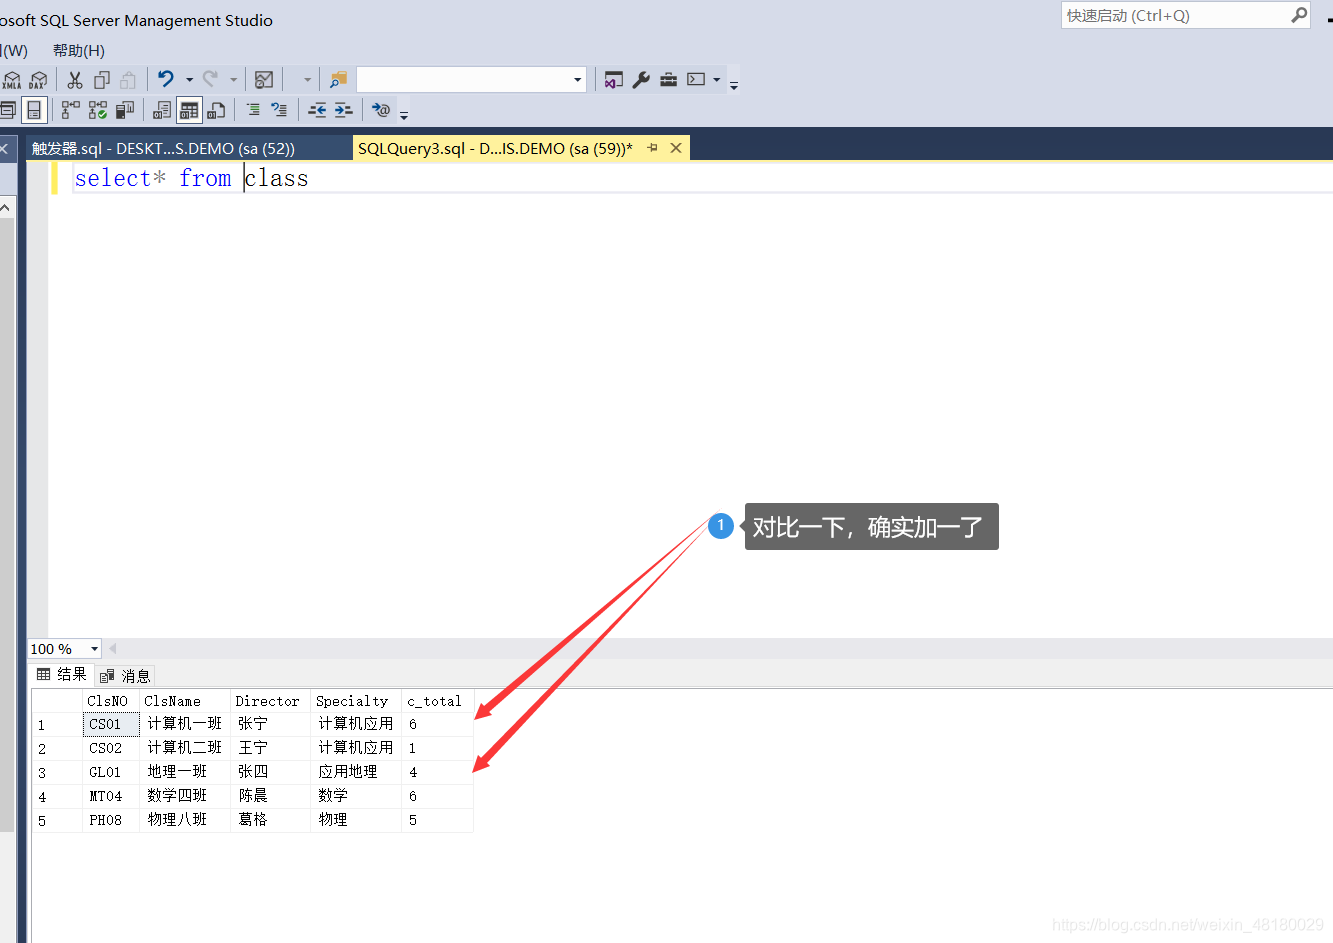This screenshot has height=943, width=1333.
Task: Open the 100 % zoom dropdown
Action: 95,649
